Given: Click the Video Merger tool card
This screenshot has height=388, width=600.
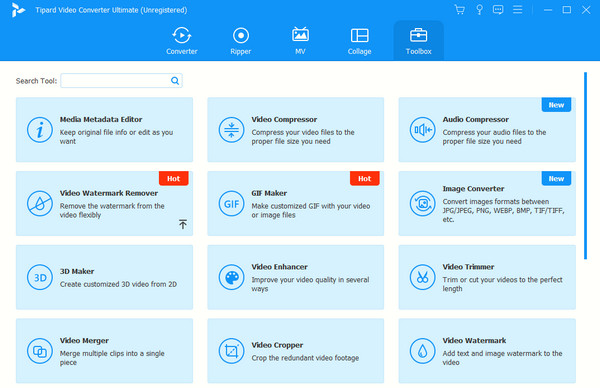Looking at the screenshot, I should click(x=104, y=351).
